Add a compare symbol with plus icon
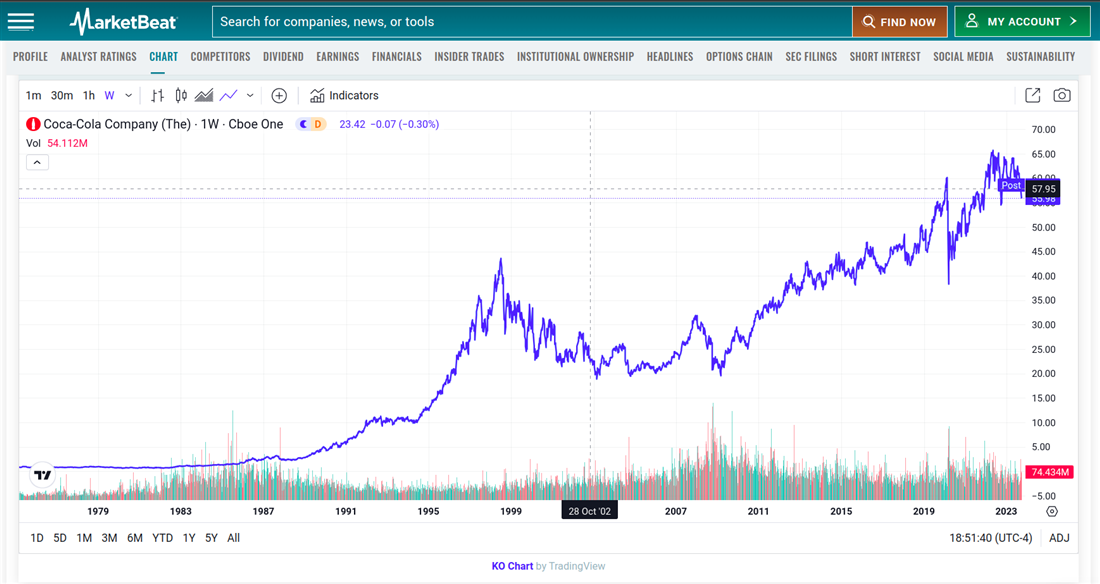 [279, 95]
